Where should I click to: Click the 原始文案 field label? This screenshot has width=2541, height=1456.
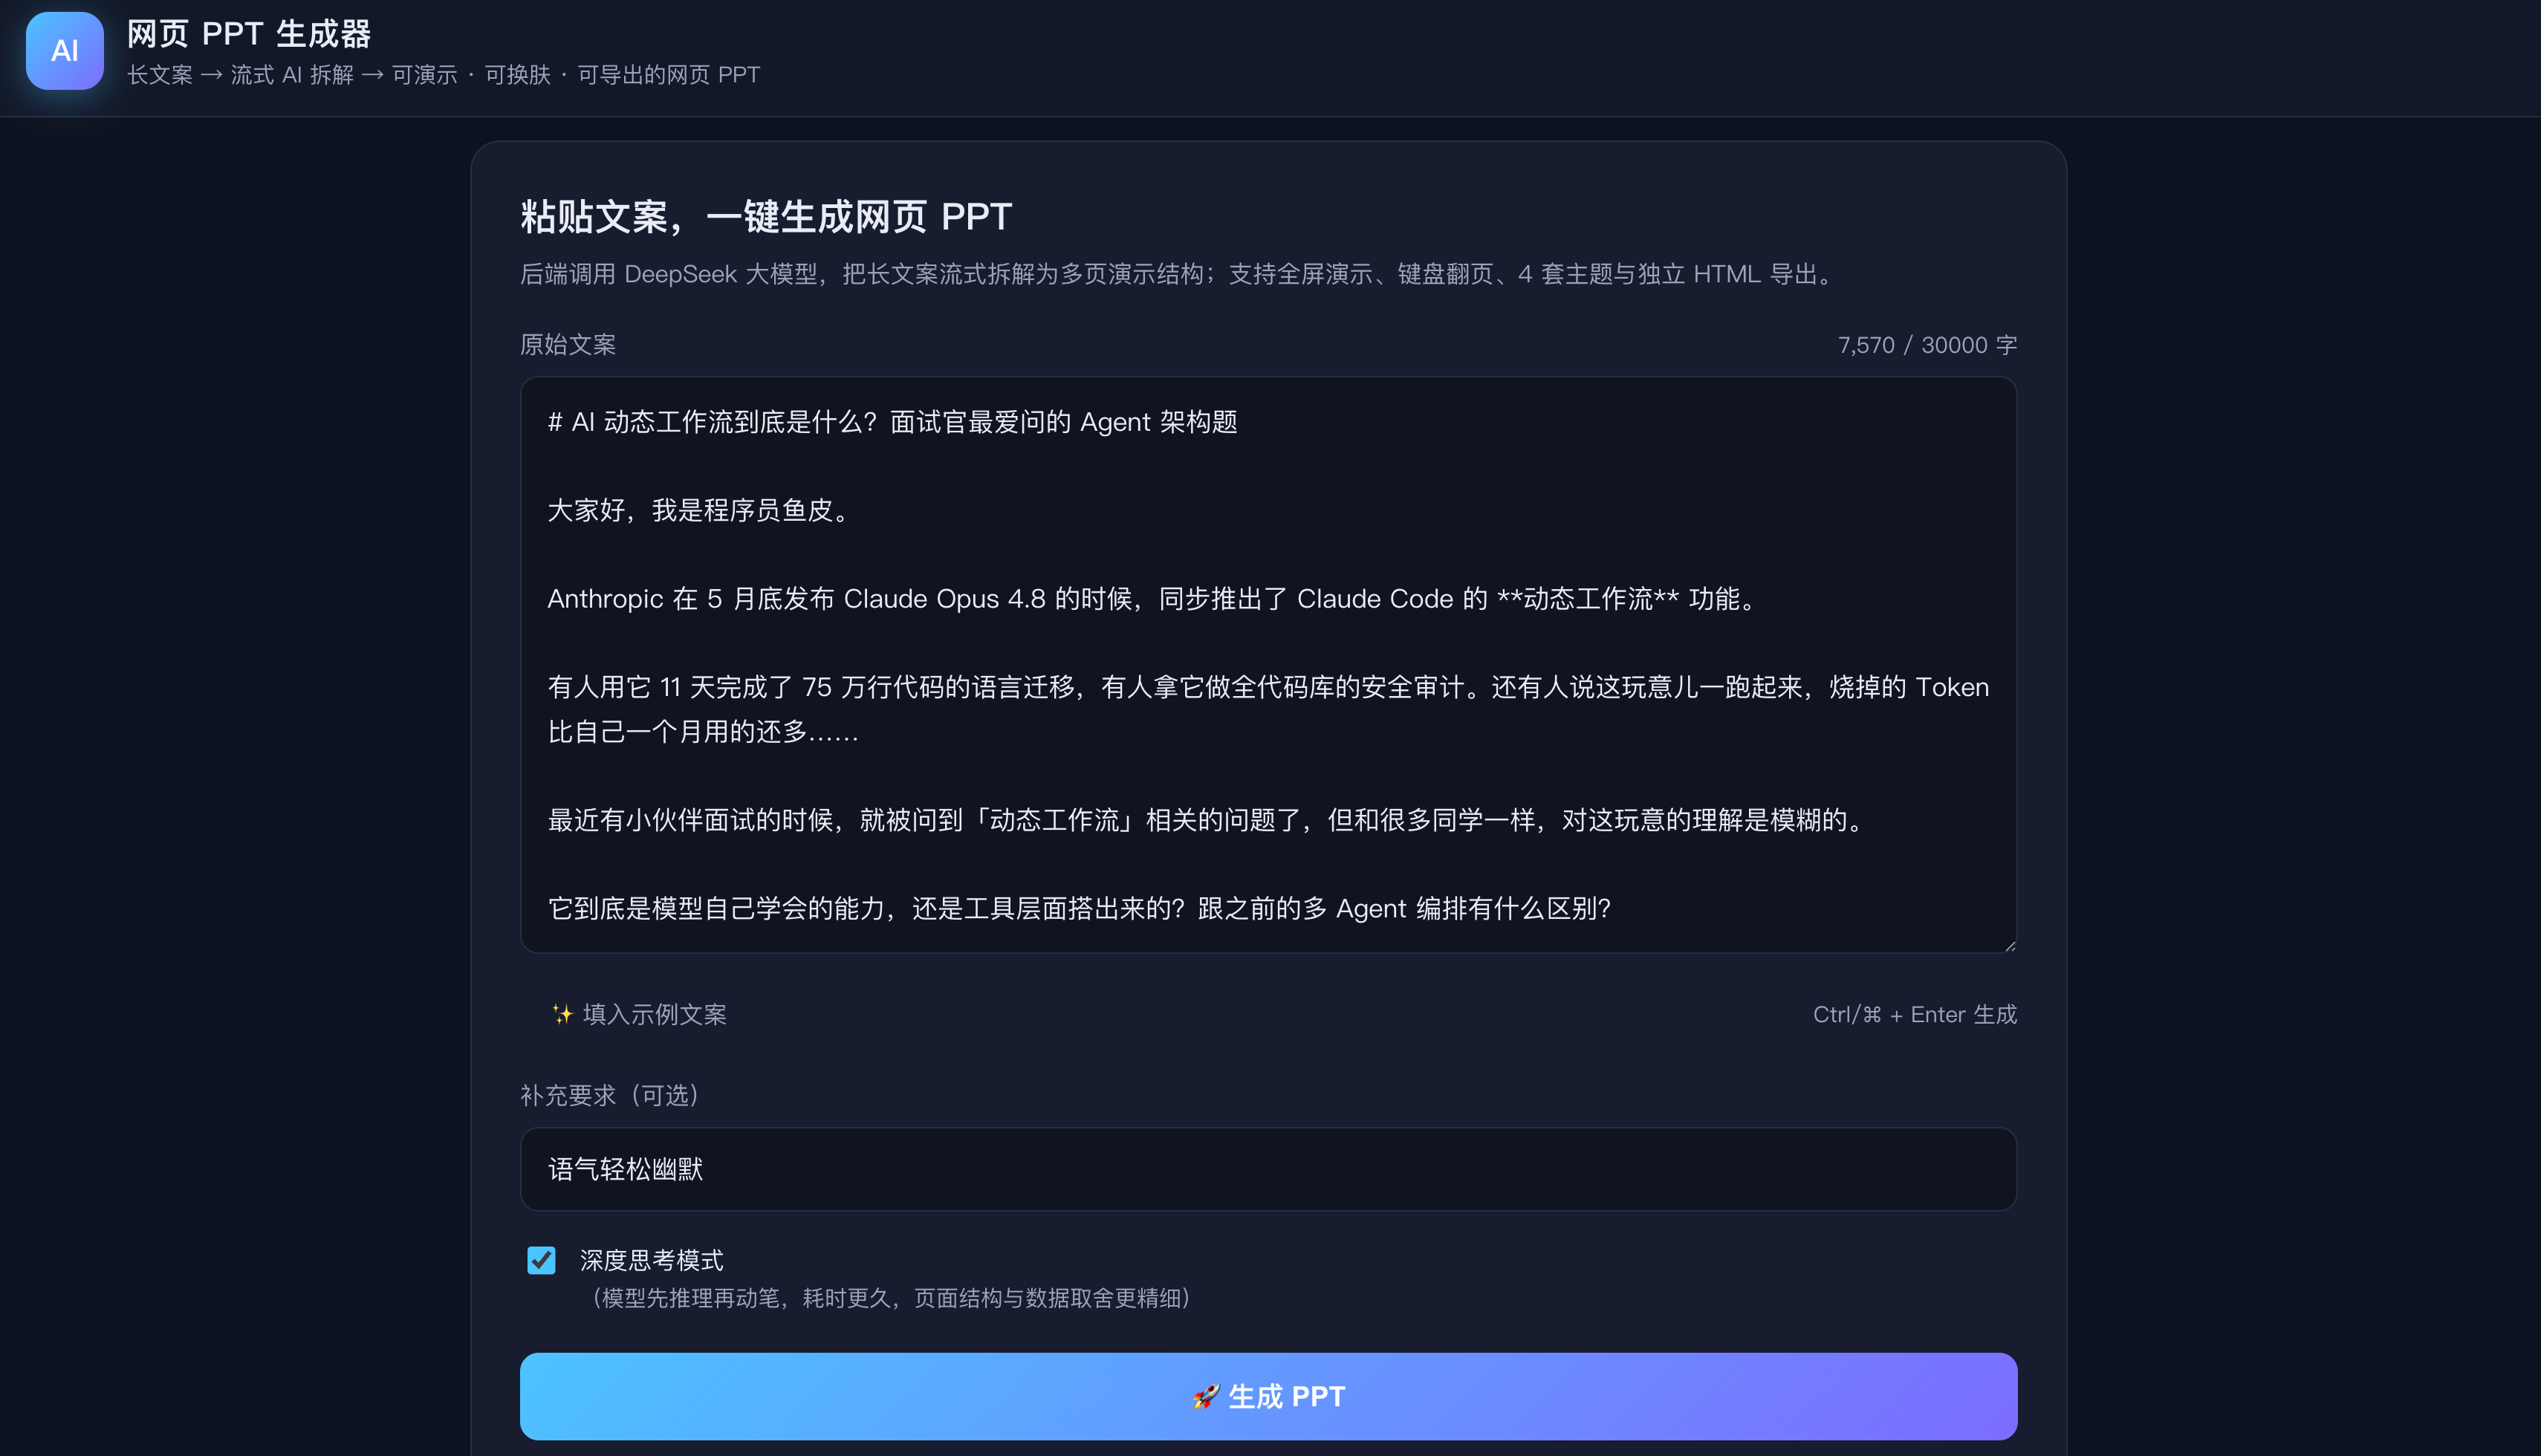(568, 345)
